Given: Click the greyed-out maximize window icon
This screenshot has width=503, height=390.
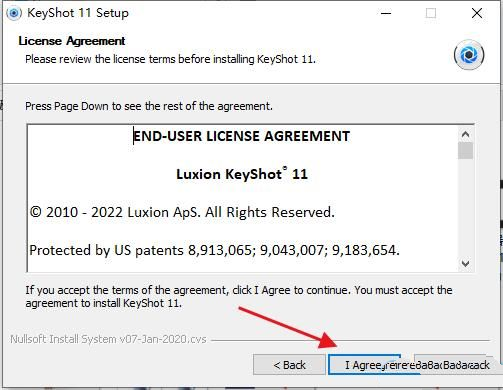Looking at the screenshot, I should coord(431,13).
